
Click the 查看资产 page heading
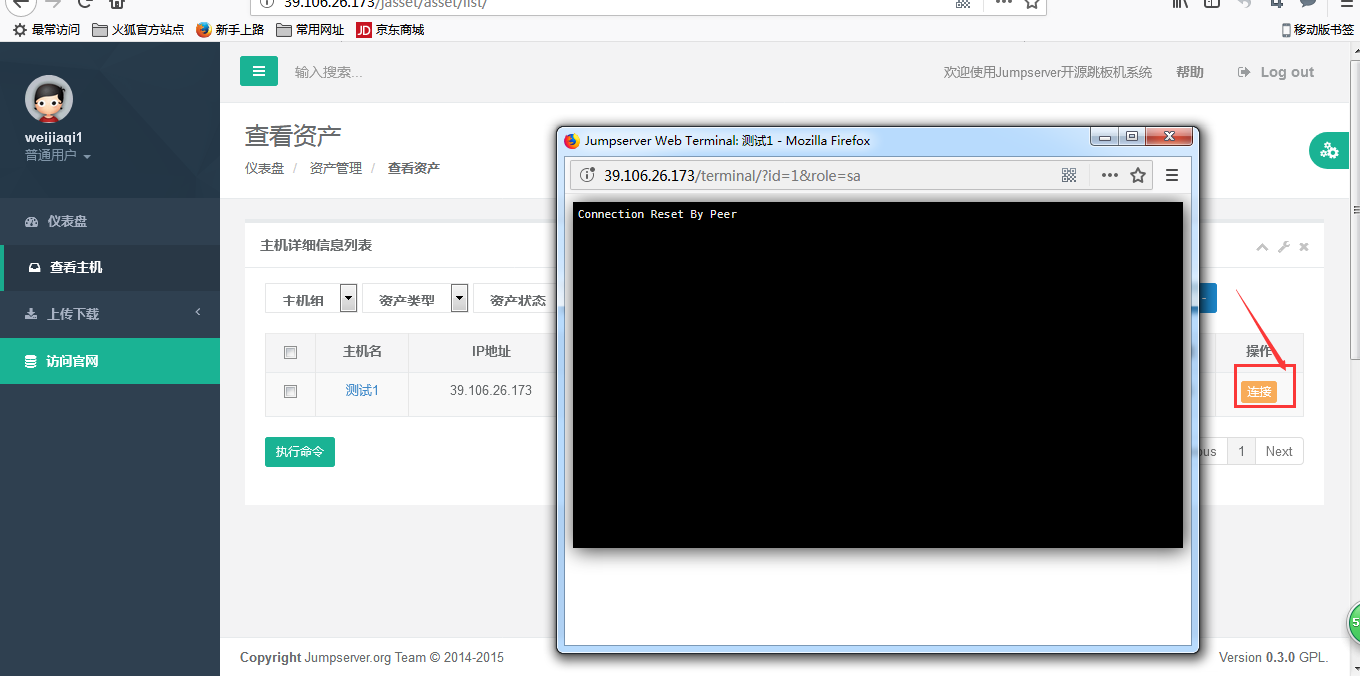coord(293,136)
